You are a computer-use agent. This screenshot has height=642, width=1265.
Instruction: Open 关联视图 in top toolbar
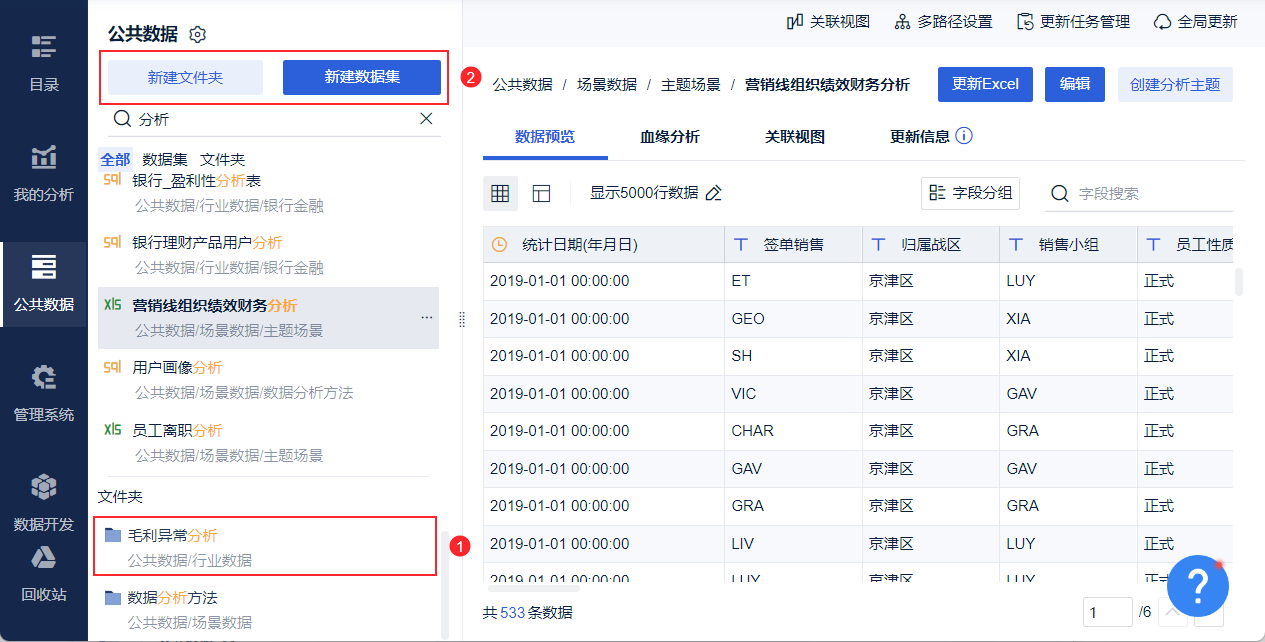(x=828, y=21)
